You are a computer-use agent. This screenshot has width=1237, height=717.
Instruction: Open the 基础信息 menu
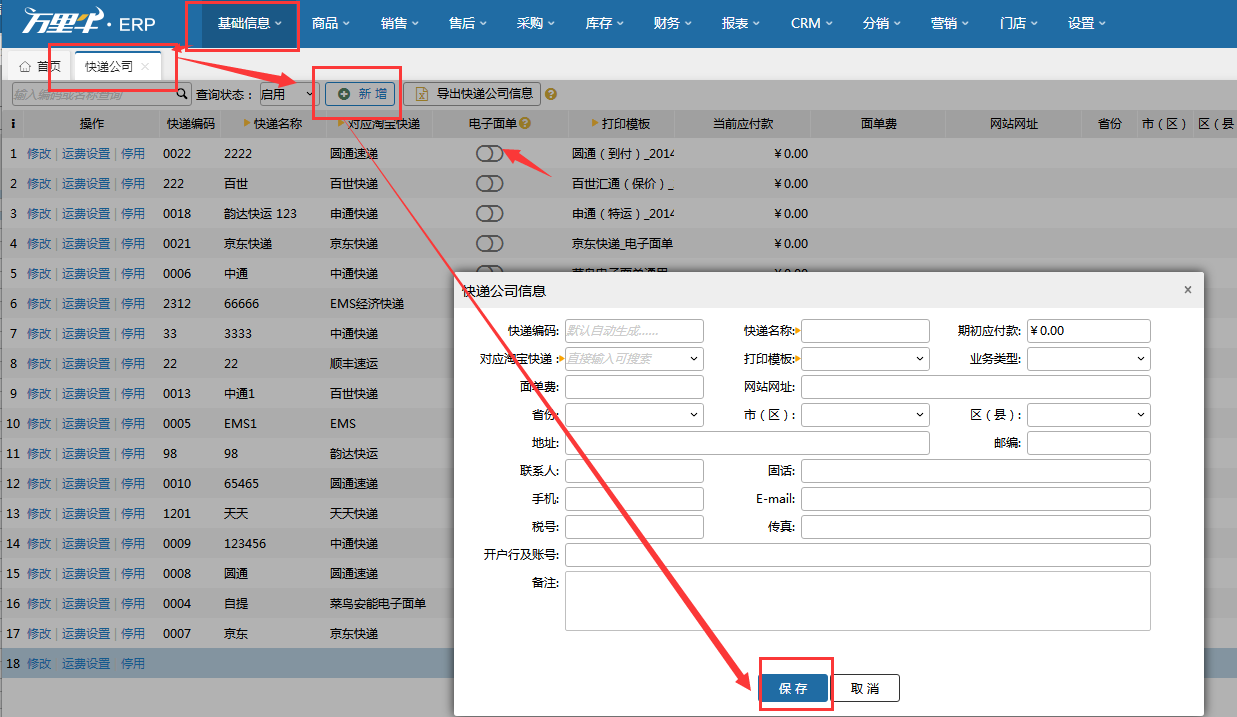click(x=250, y=23)
